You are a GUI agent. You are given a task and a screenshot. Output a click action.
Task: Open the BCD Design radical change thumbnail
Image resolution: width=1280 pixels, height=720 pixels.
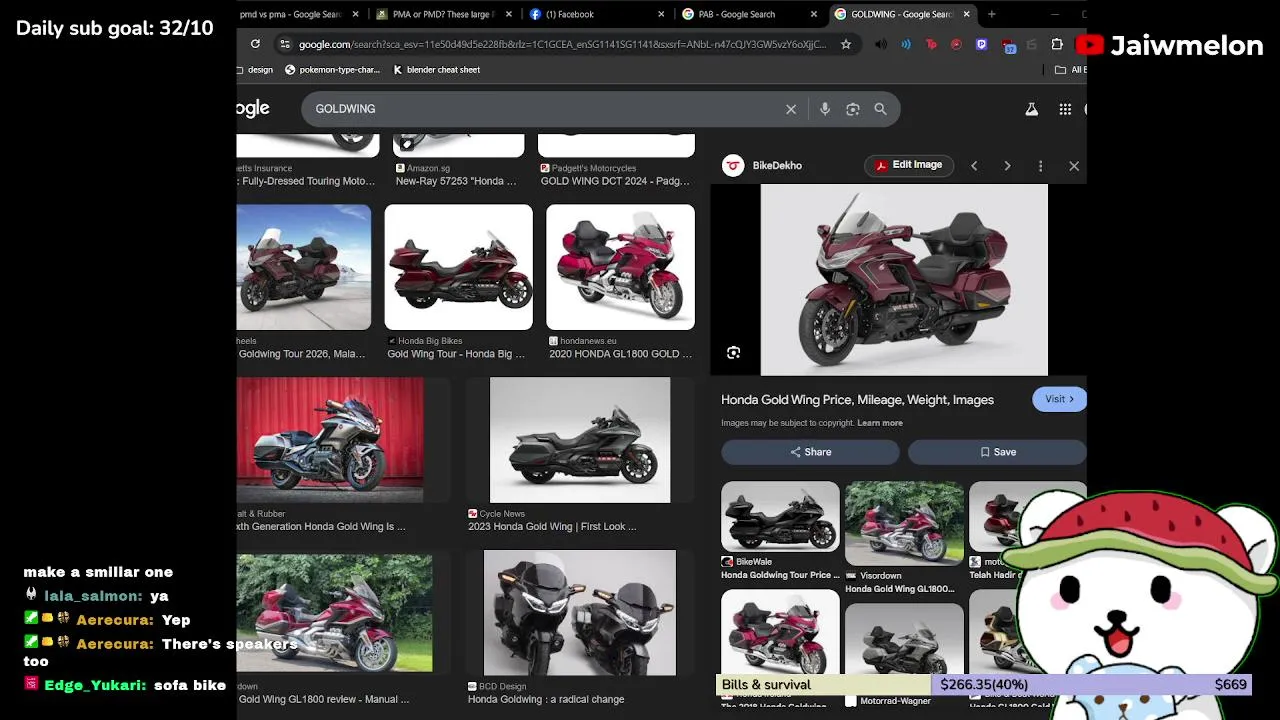(x=580, y=613)
